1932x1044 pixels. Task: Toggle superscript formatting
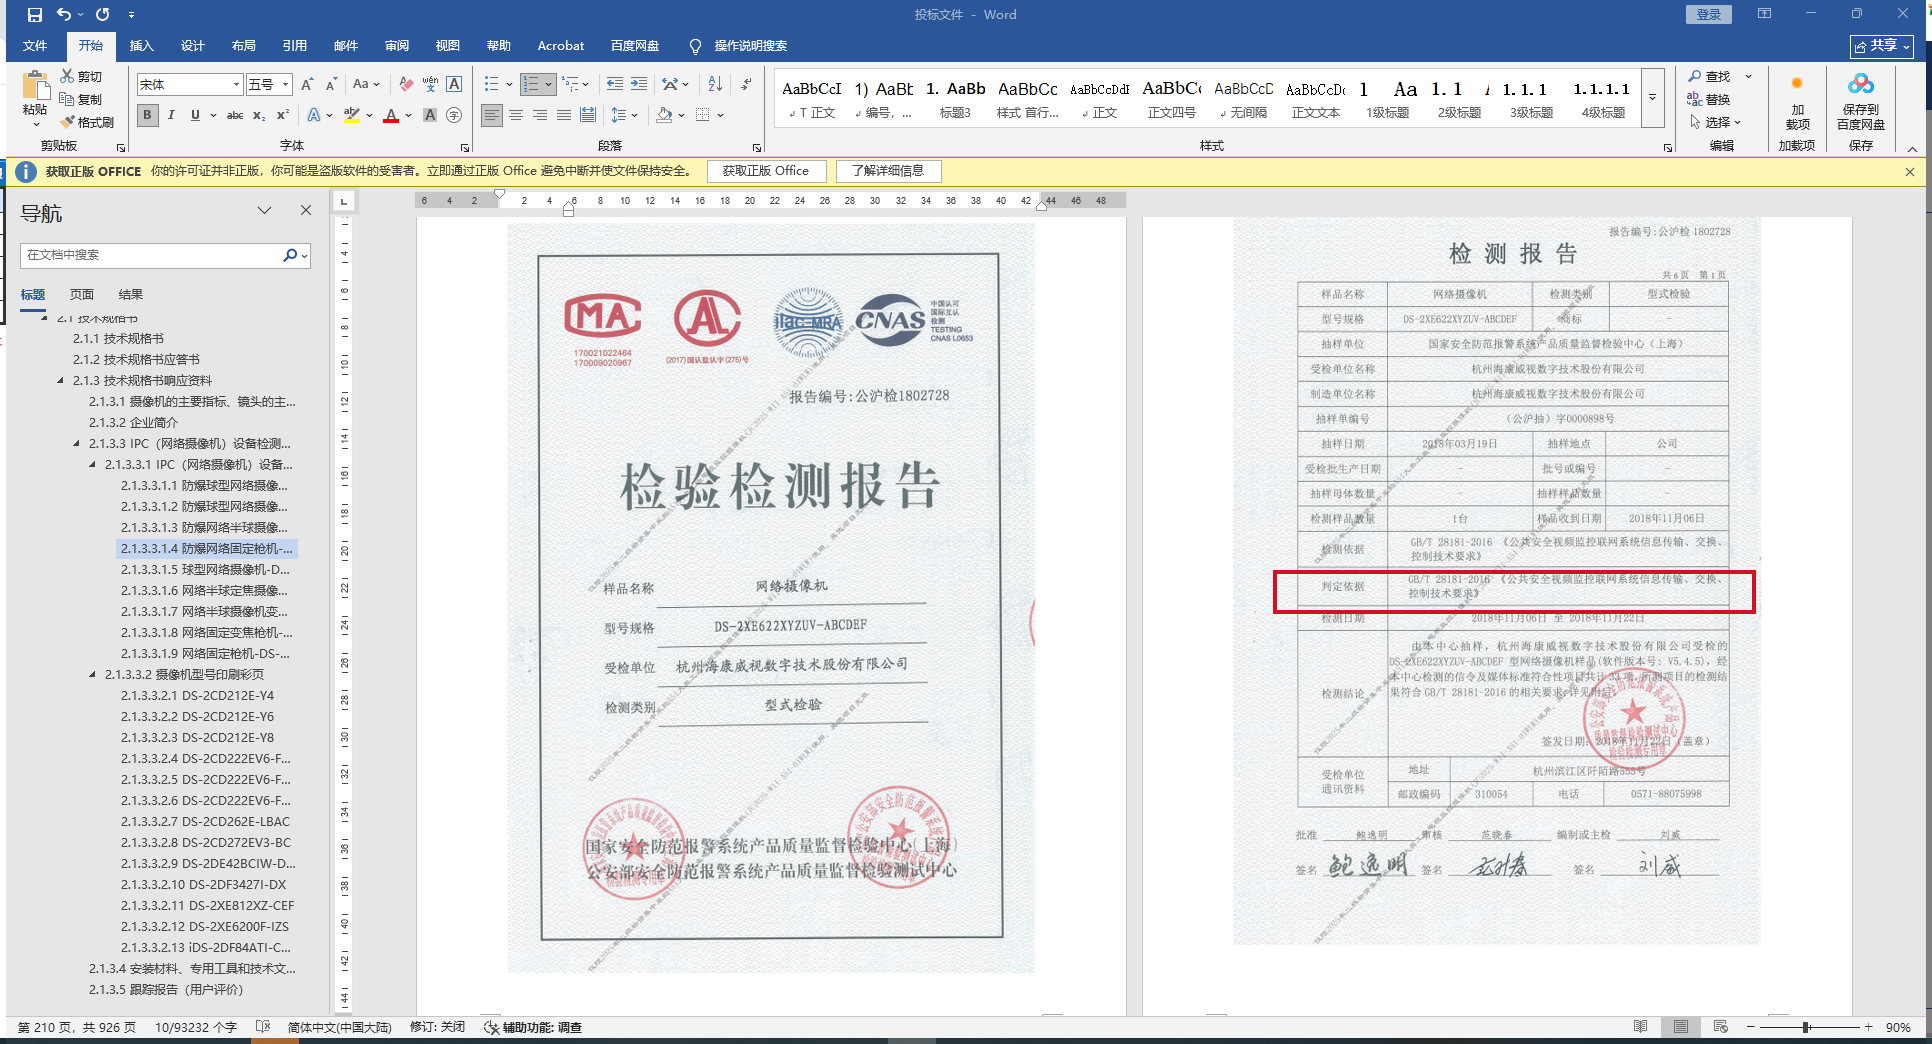[283, 115]
